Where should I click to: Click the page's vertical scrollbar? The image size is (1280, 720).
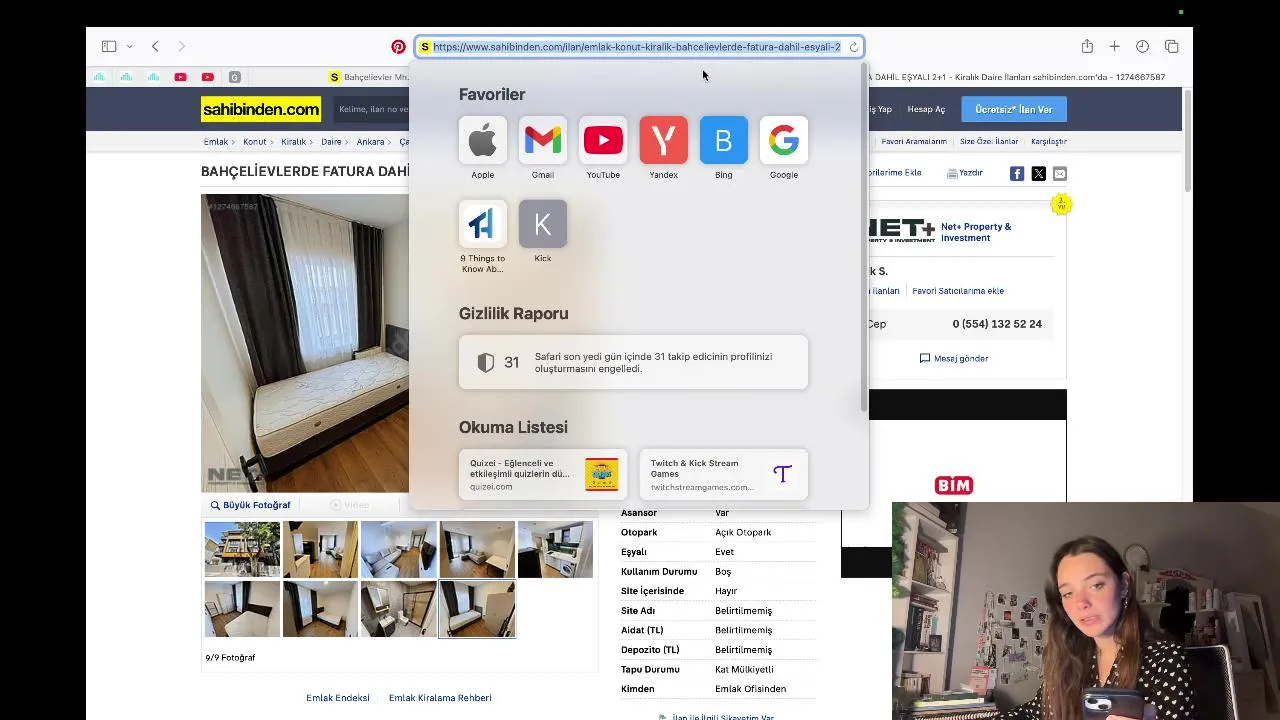click(1187, 140)
